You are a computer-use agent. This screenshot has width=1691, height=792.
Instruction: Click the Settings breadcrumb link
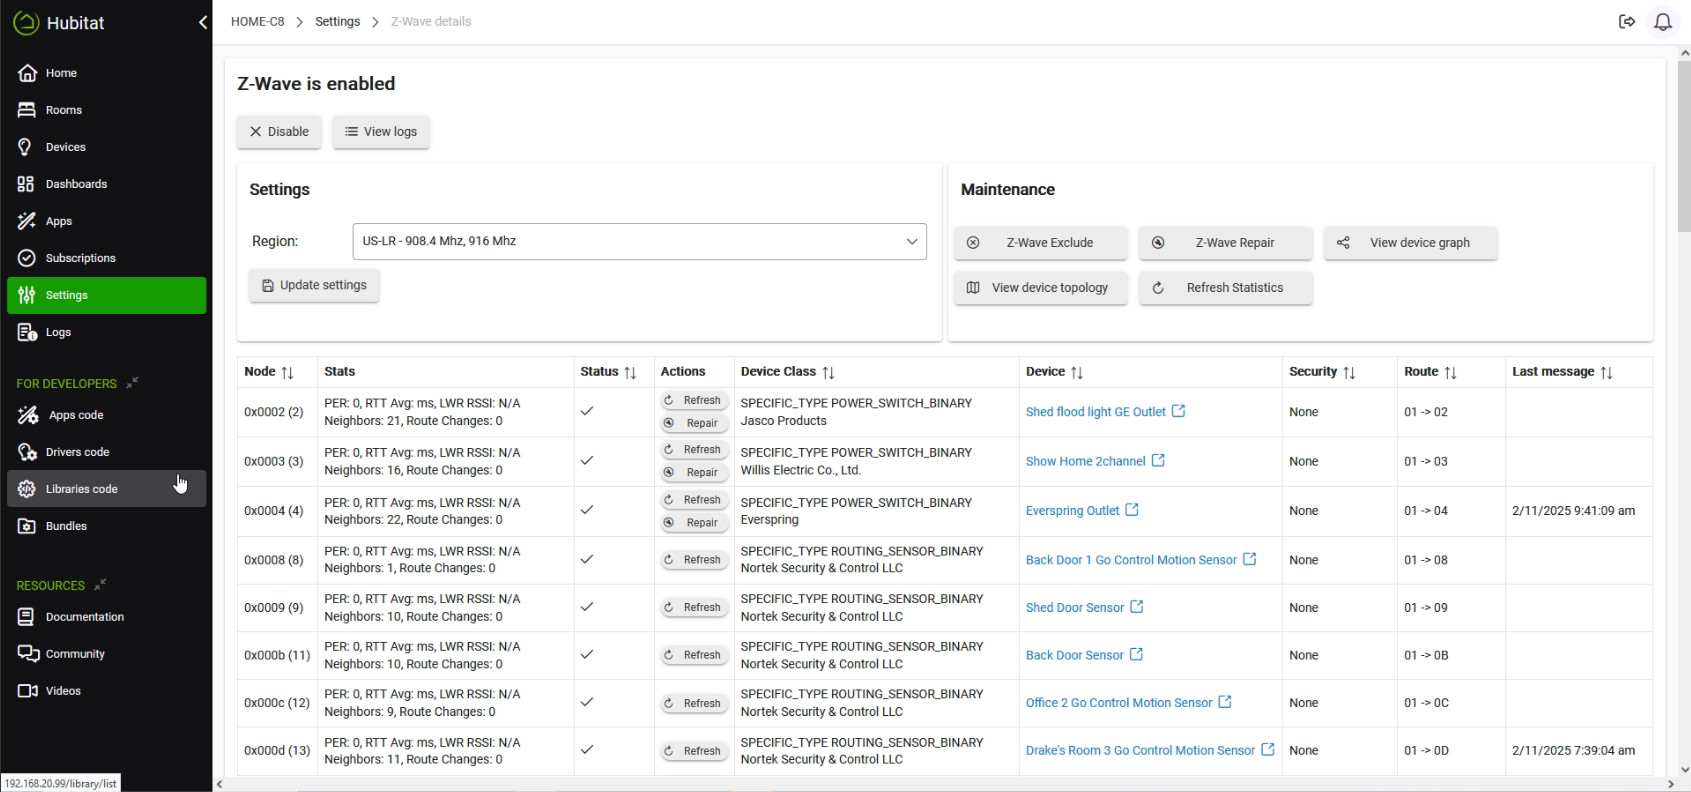337,21
